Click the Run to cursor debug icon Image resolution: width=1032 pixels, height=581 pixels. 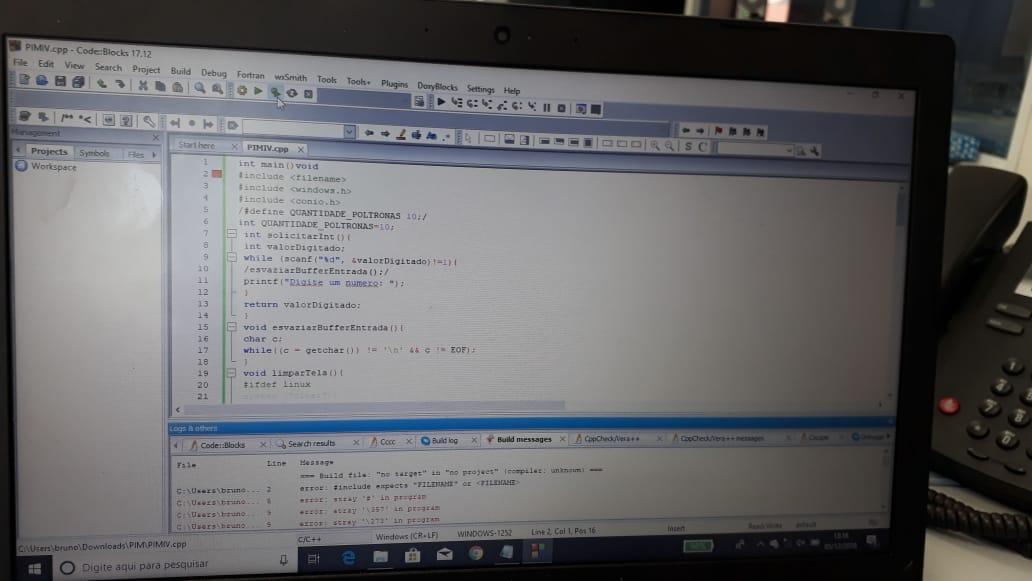pyautogui.click(x=456, y=103)
